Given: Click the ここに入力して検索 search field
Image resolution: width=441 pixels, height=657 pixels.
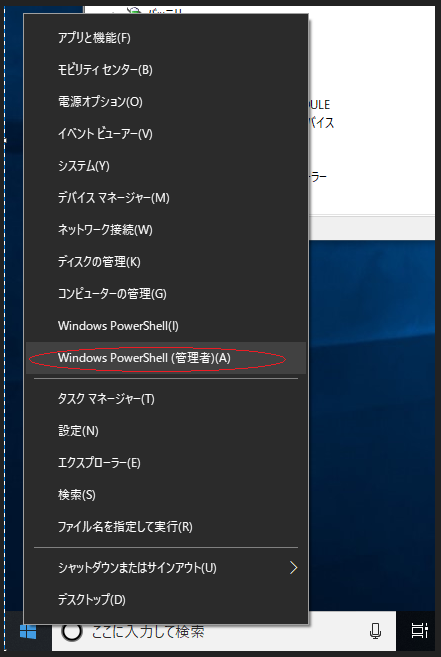Looking at the screenshot, I should [223, 631].
